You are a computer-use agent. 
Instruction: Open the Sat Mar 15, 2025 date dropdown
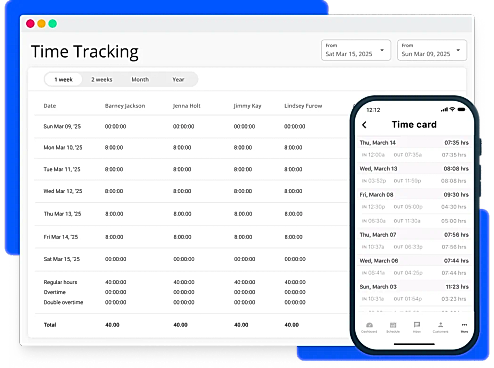click(356, 50)
